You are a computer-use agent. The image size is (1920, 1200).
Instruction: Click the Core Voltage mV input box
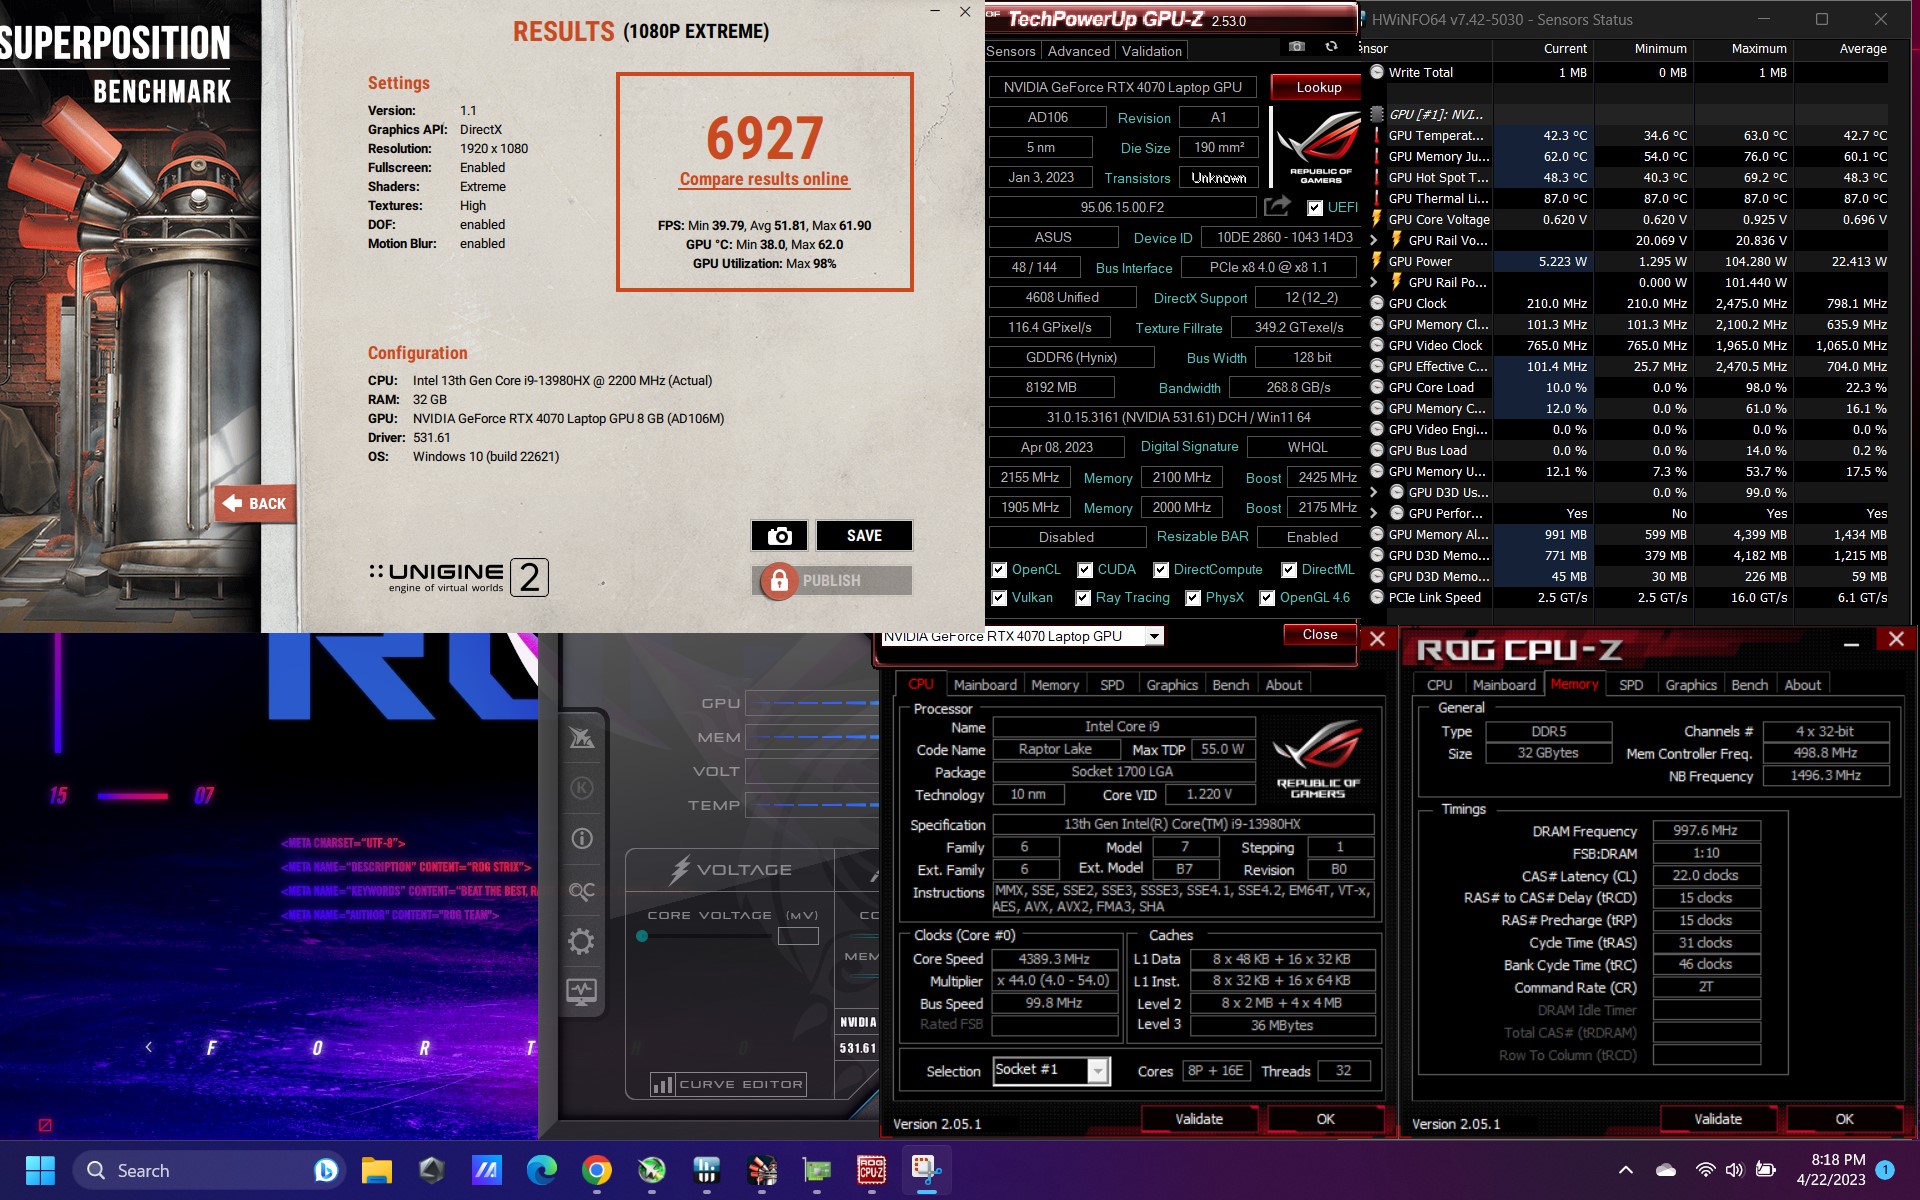coord(798,936)
